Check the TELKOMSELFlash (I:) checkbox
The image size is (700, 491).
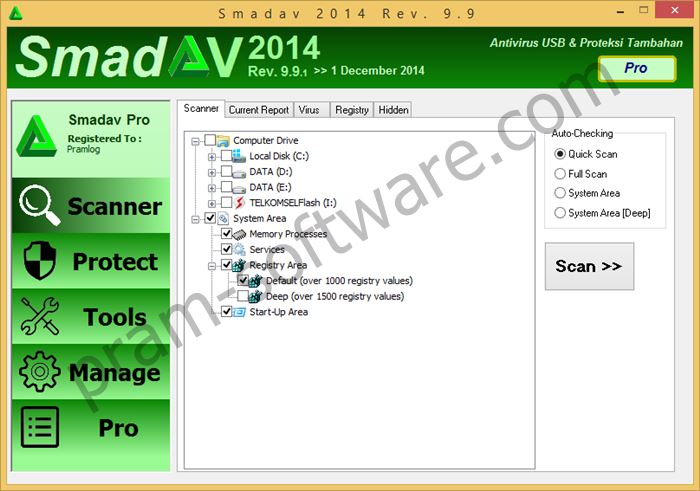pos(226,203)
